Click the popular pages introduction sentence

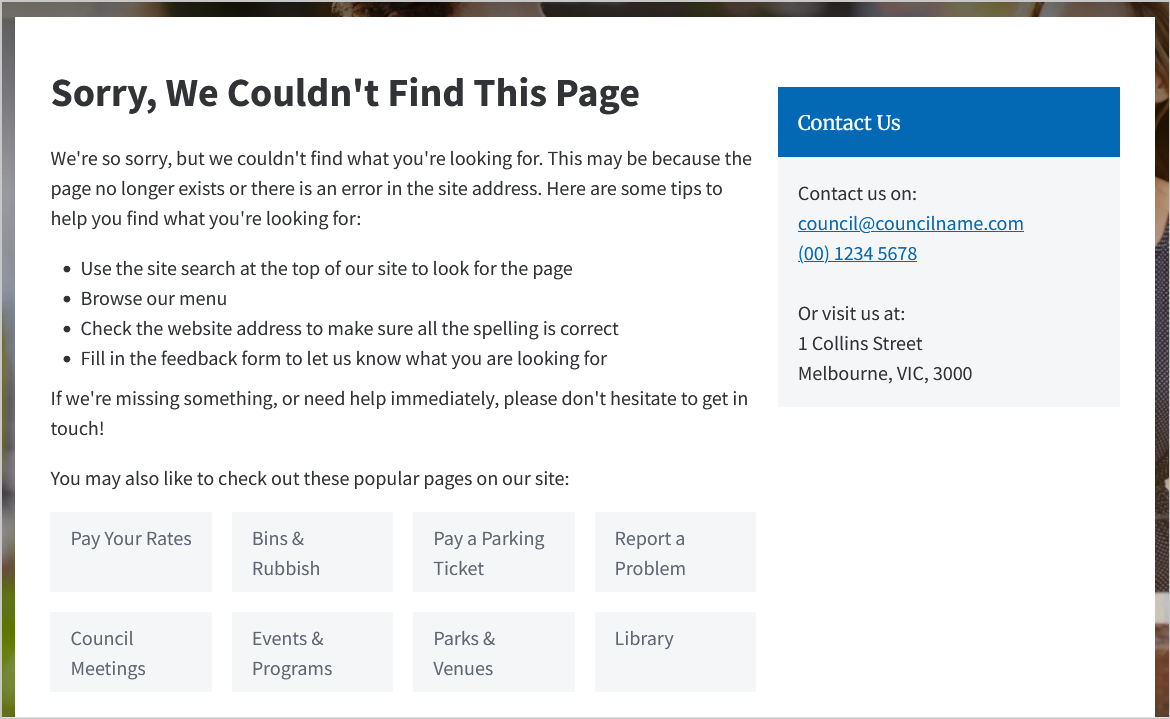[310, 478]
